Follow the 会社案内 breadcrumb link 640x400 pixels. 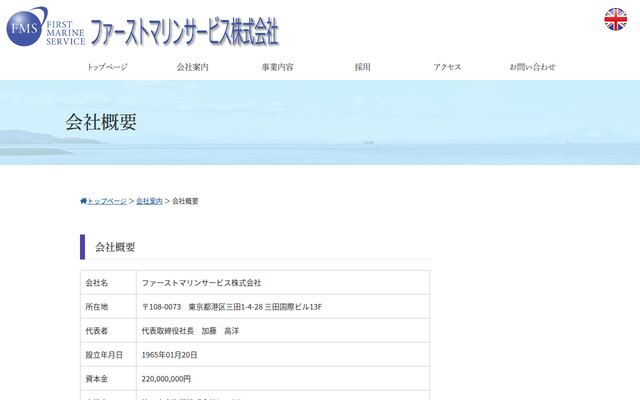[x=149, y=201]
